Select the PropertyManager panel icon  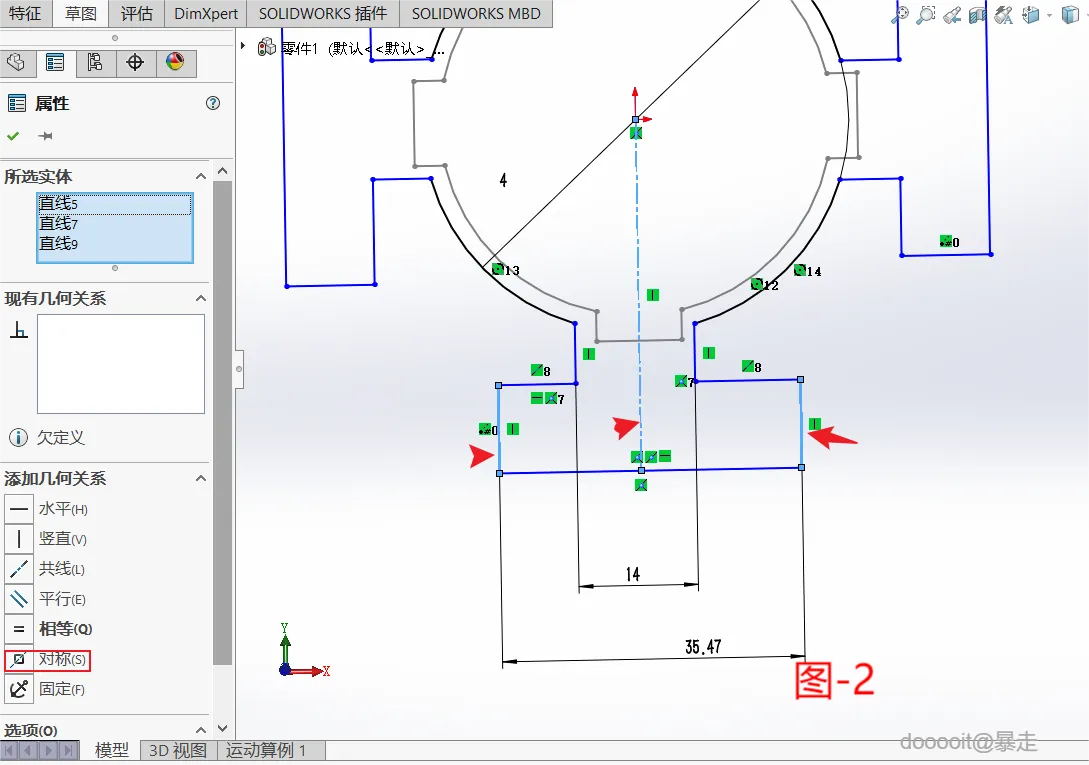[55, 63]
